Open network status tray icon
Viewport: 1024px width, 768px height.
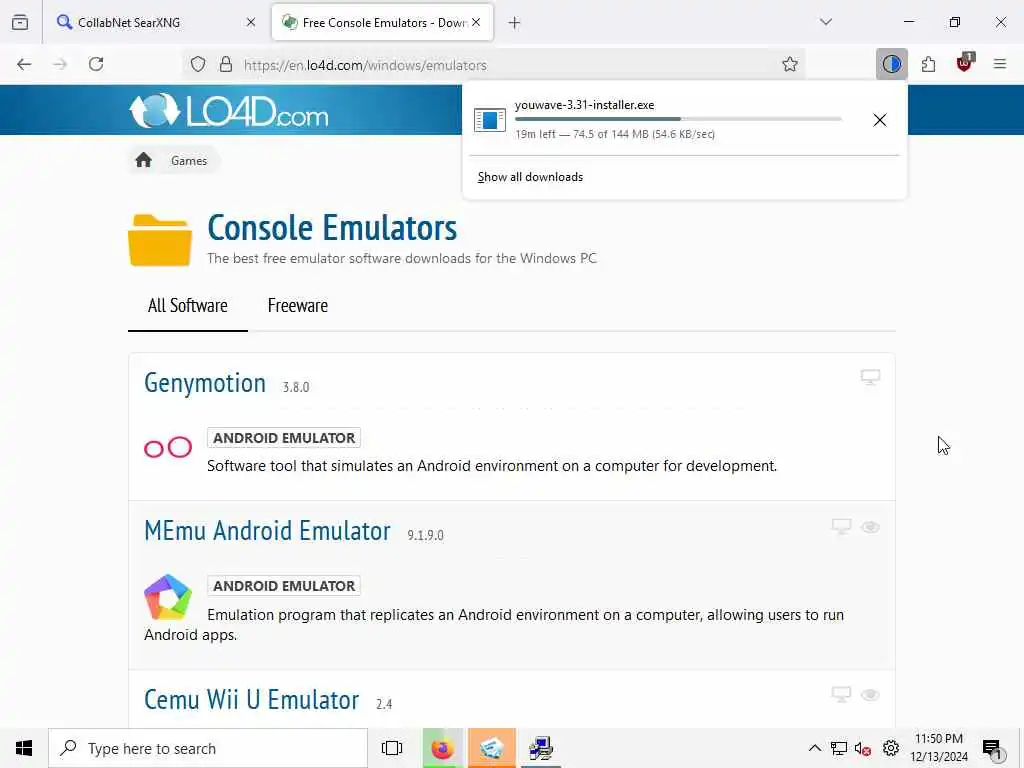point(839,748)
